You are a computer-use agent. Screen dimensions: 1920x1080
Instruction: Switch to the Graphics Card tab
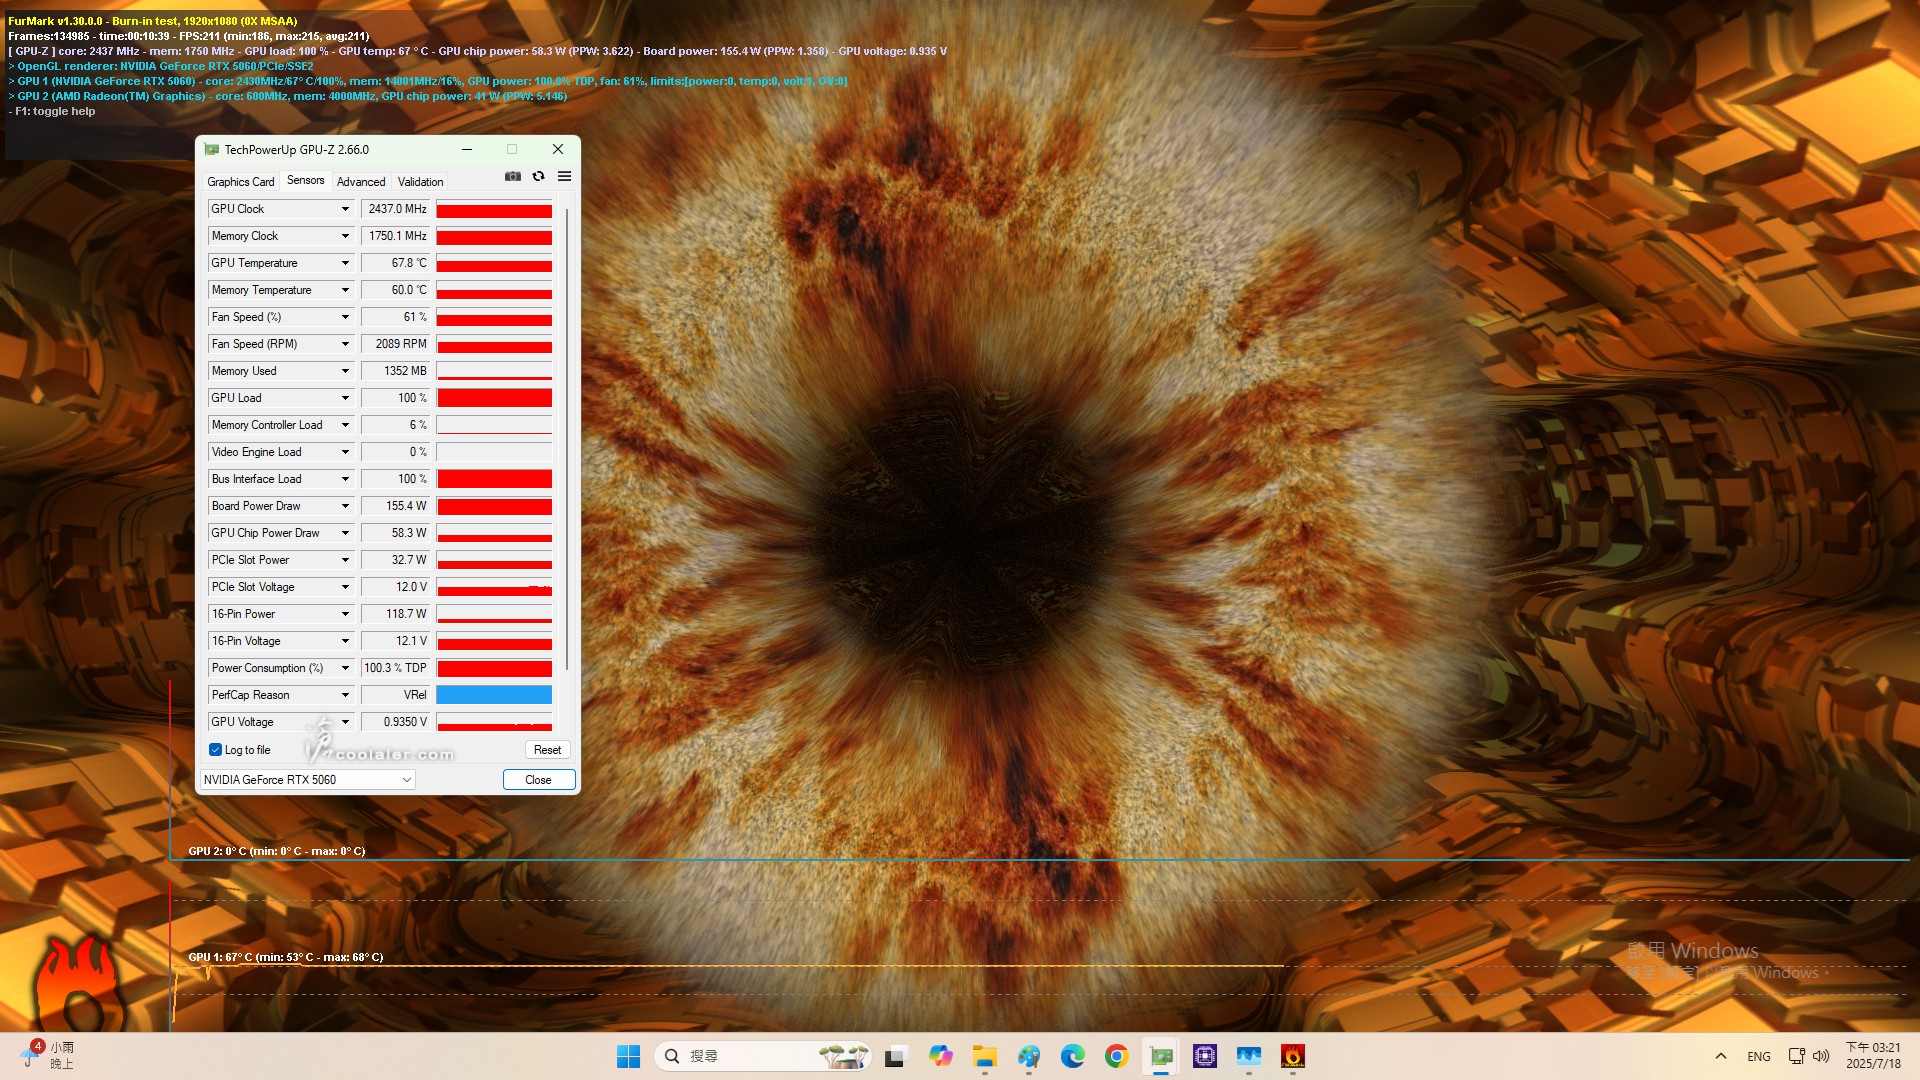tap(241, 182)
